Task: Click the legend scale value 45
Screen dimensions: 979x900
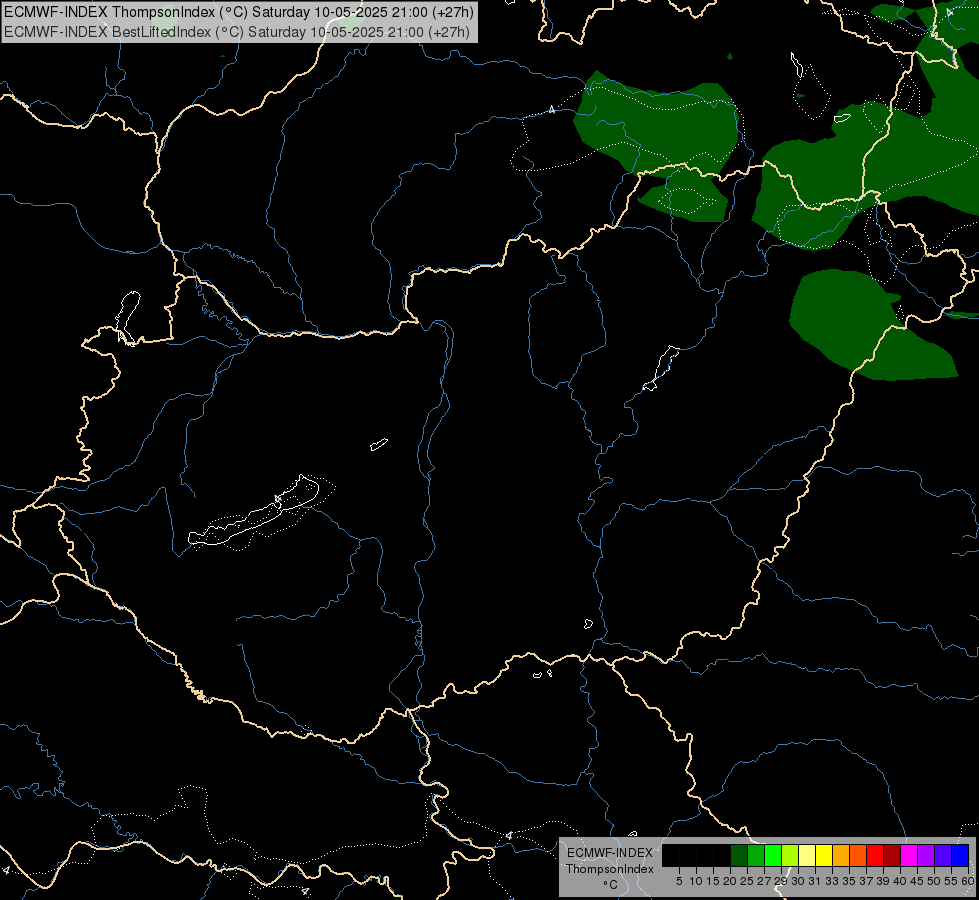Action: [917, 881]
